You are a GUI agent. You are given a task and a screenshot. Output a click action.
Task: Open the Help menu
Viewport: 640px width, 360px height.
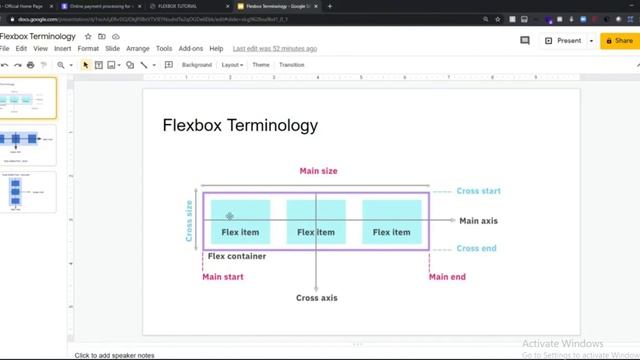216,49
